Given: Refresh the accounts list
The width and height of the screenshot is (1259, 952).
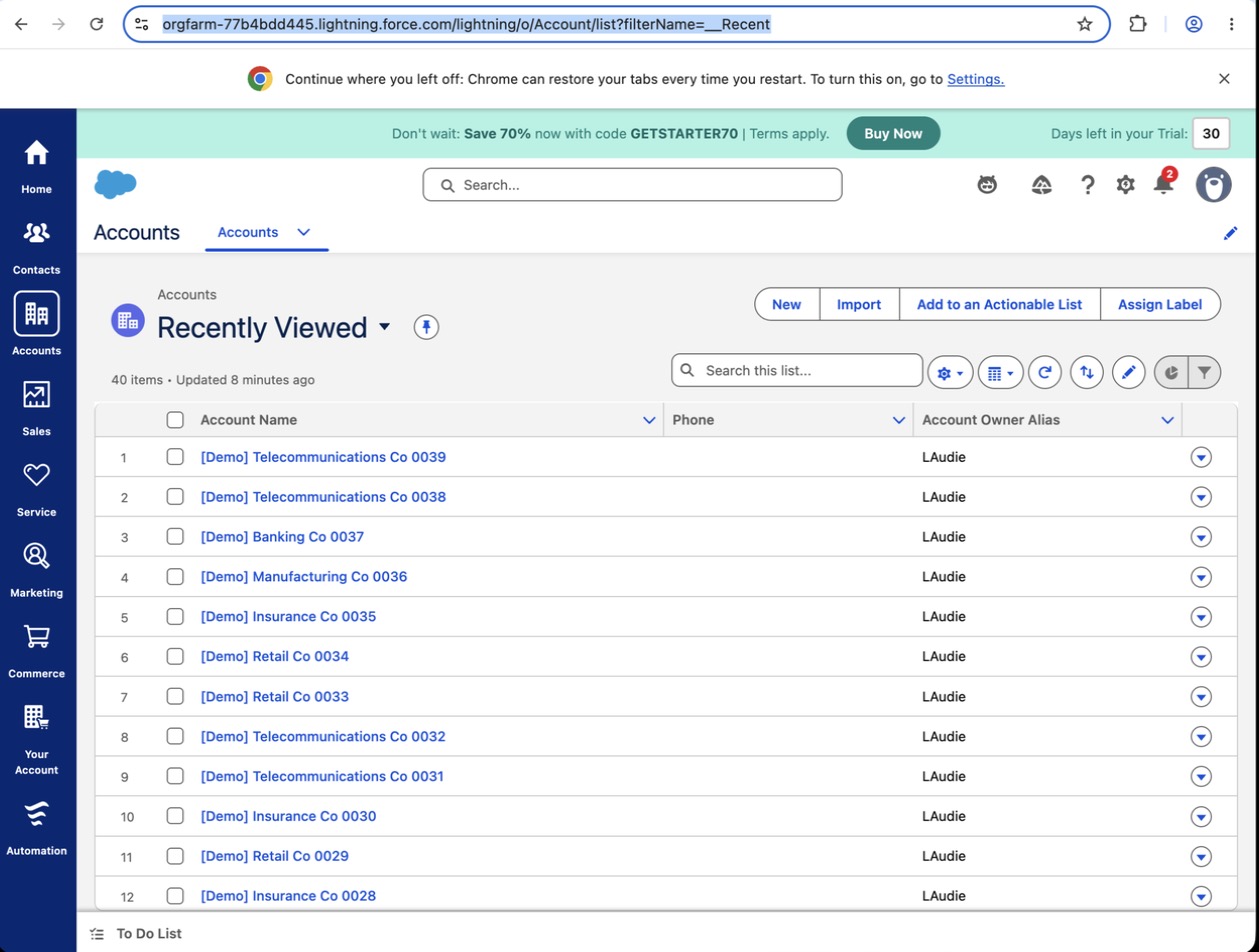Looking at the screenshot, I should click(x=1045, y=372).
